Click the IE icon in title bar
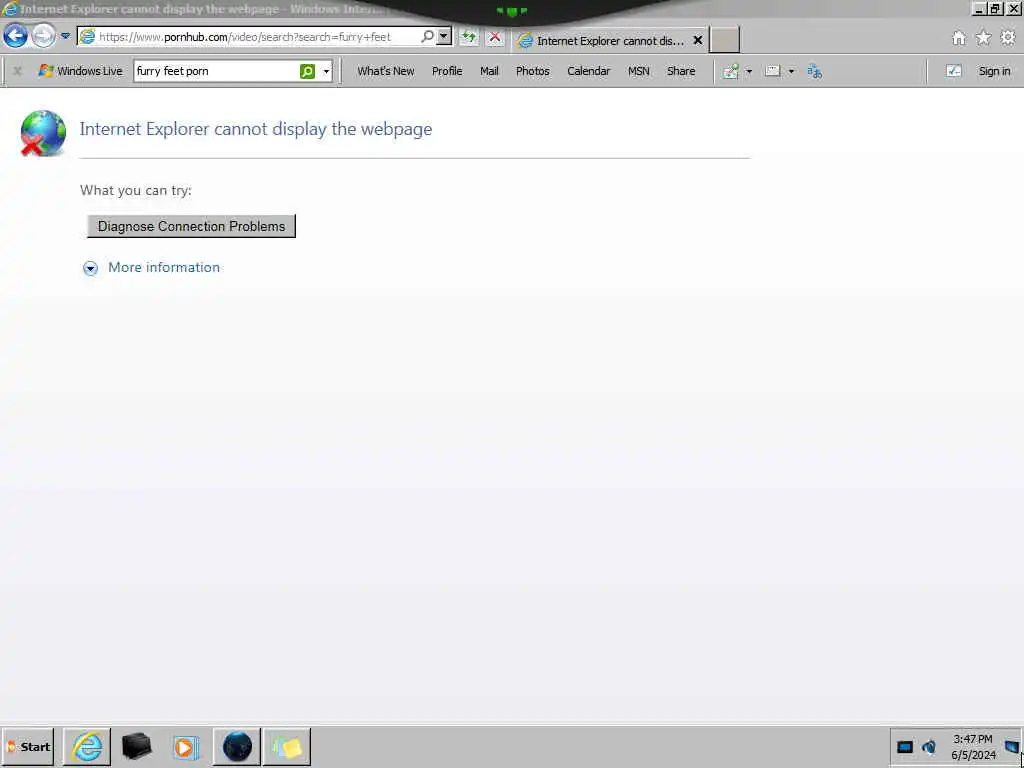 click(x=10, y=9)
